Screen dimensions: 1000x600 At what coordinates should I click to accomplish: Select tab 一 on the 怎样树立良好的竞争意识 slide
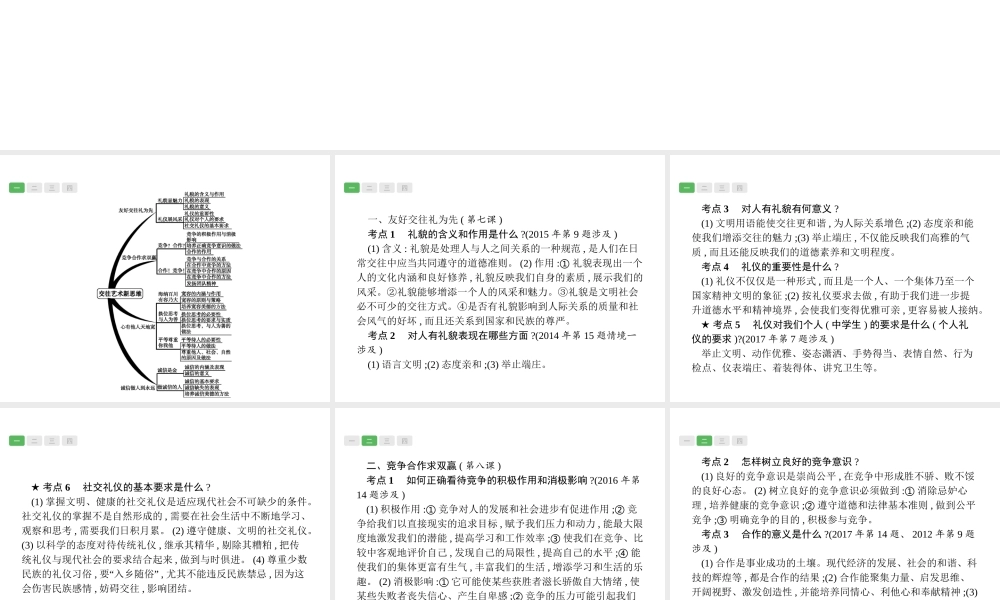tap(686, 441)
